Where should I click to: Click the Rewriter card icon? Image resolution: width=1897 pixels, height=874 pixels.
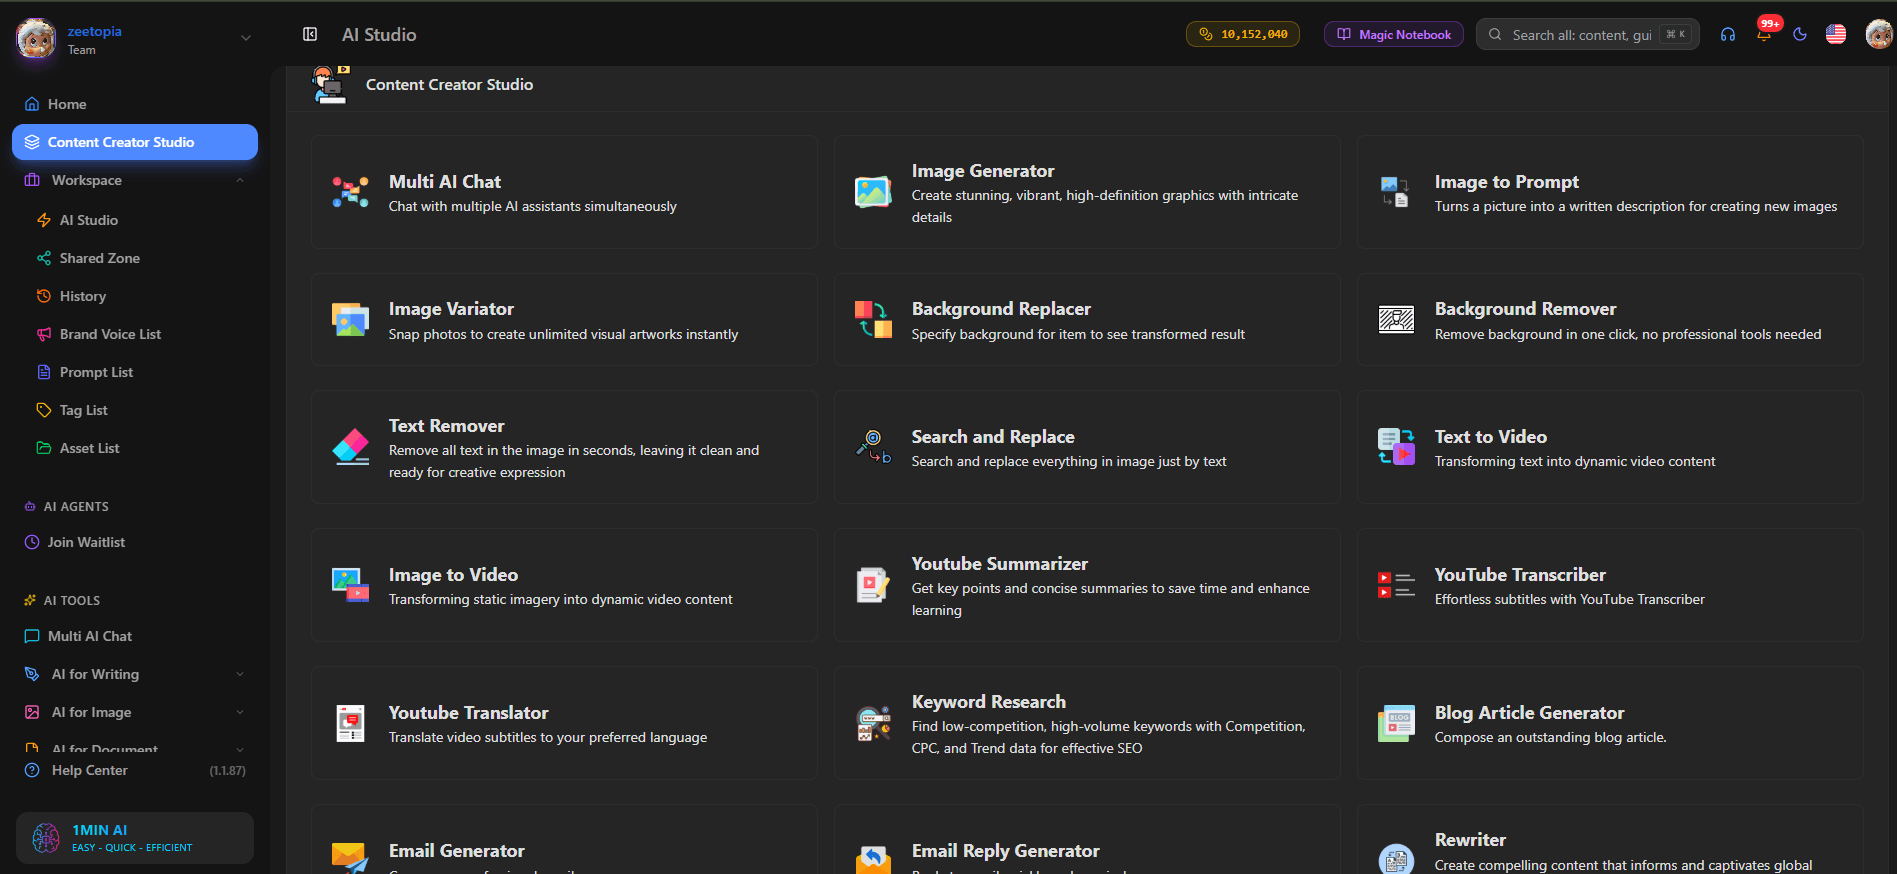pos(1396,858)
